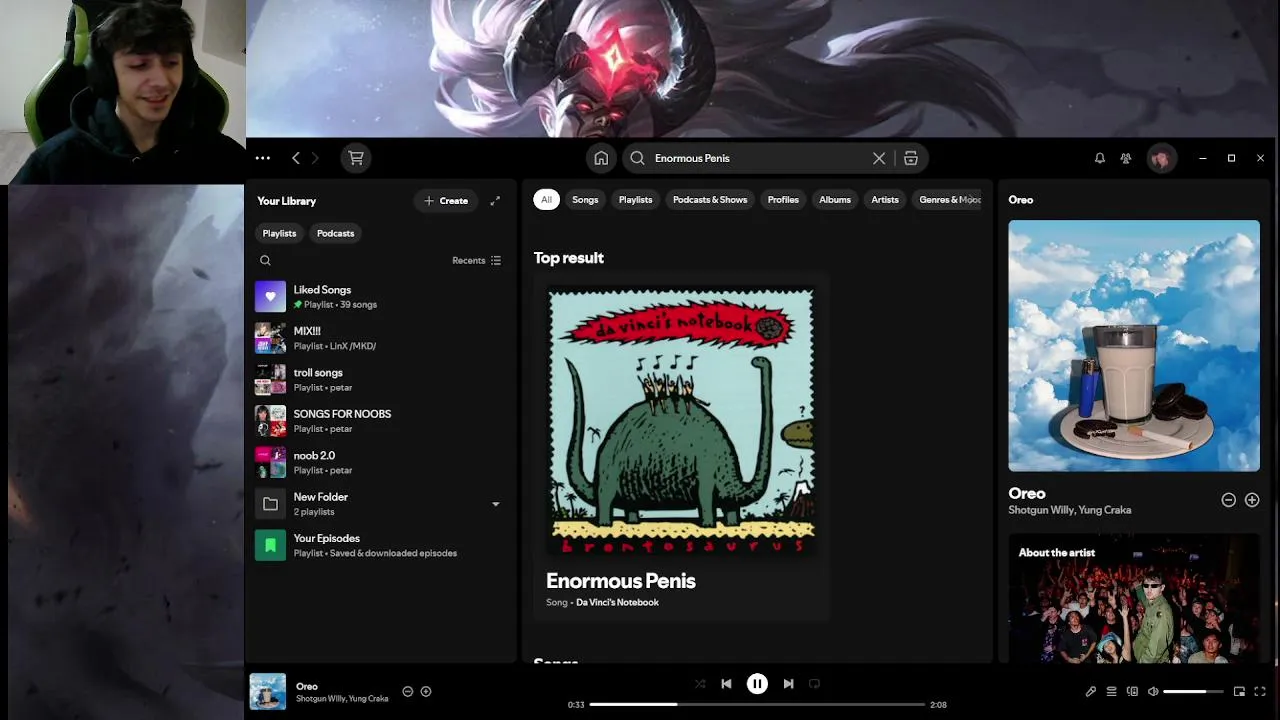Viewport: 1280px width, 720px height.
Task: Open the Browse icon in search bar
Action: (911, 158)
